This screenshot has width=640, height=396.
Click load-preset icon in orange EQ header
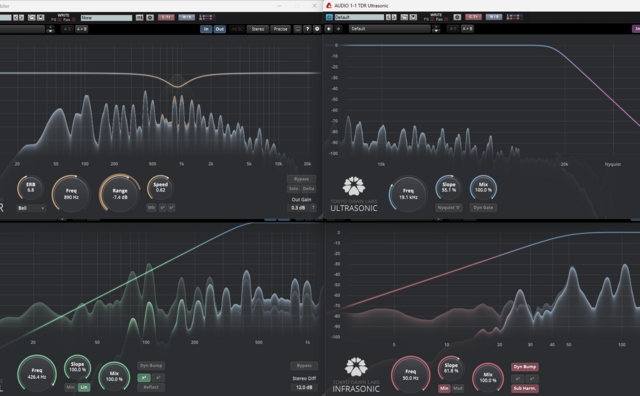click(x=31, y=18)
